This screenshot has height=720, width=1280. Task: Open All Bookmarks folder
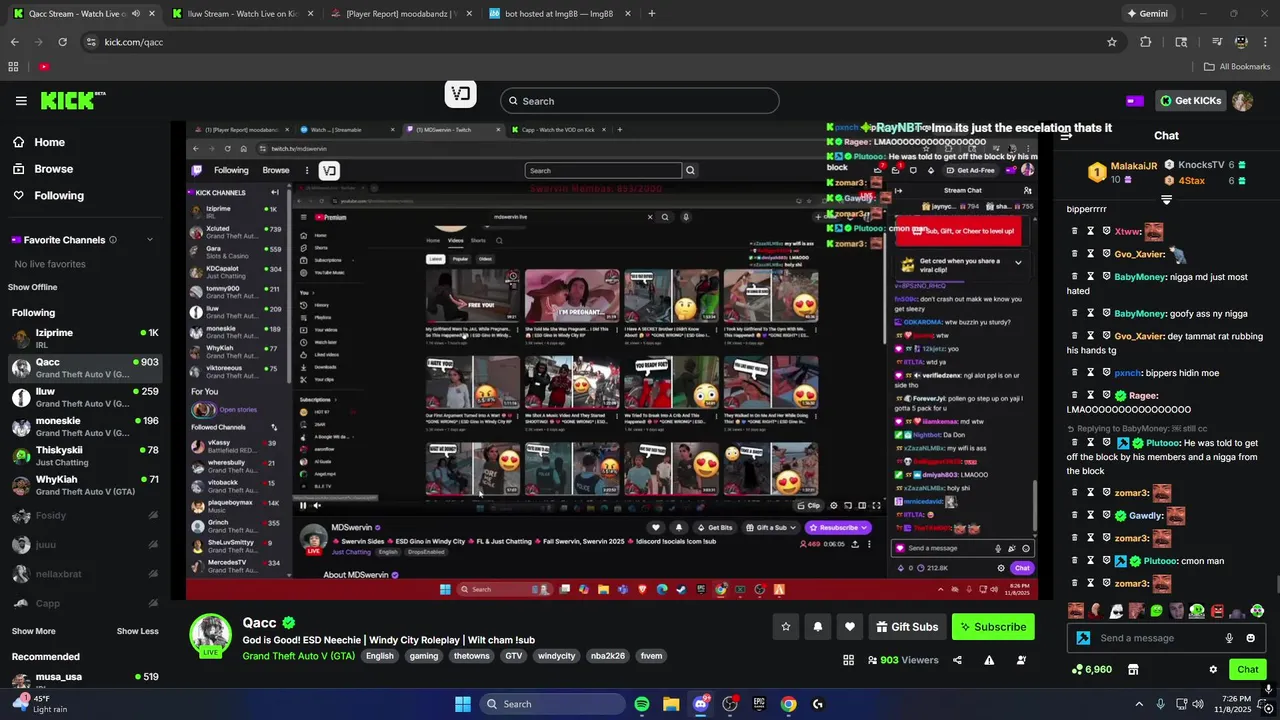point(1237,67)
